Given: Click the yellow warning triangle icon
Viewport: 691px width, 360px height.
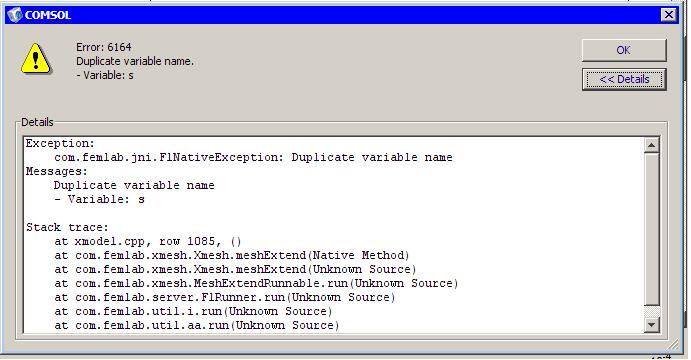Looking at the screenshot, I should (36, 59).
